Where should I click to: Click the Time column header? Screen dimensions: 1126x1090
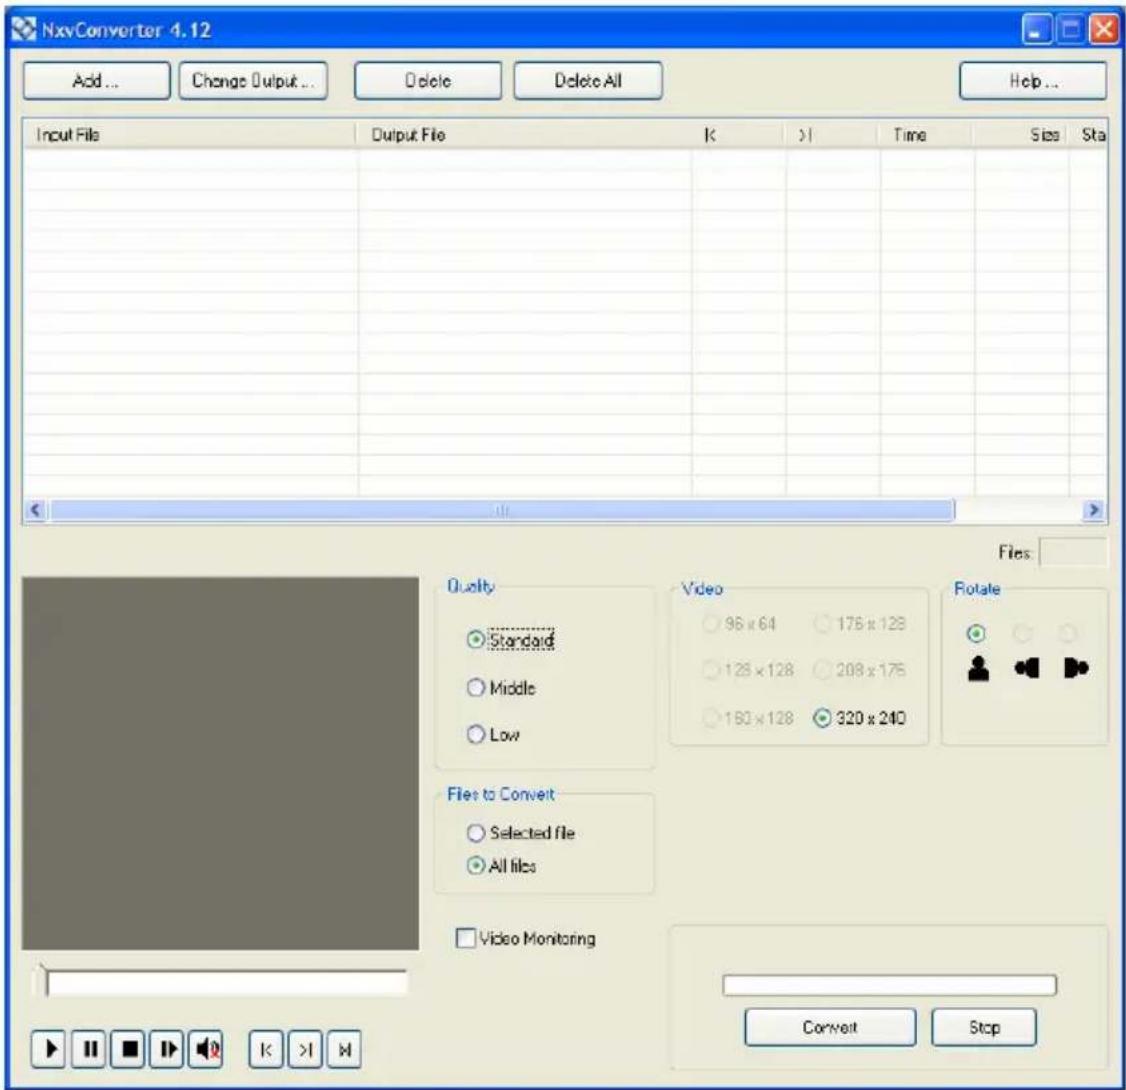(x=926, y=134)
